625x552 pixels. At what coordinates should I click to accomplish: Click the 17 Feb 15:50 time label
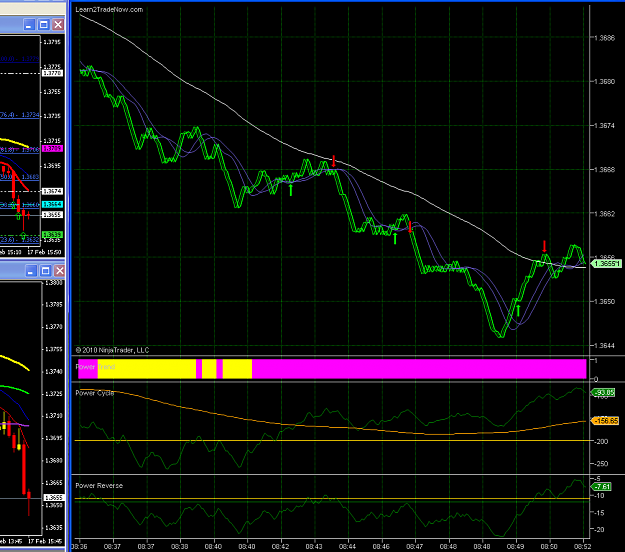(x=44, y=252)
